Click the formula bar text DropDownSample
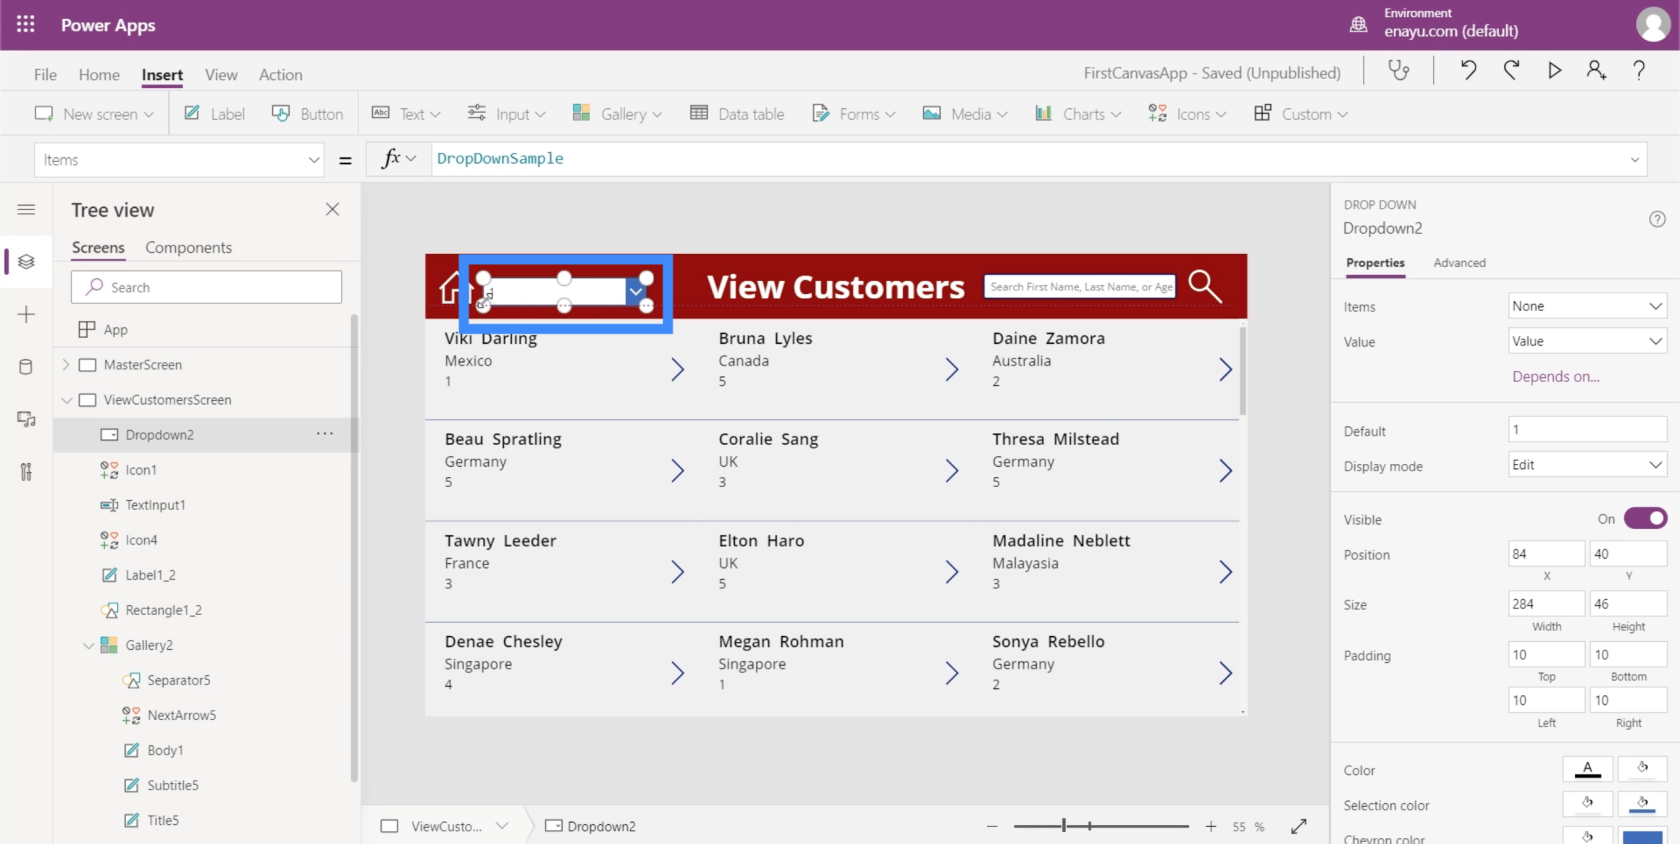The height and width of the screenshot is (844, 1680). [x=500, y=159]
